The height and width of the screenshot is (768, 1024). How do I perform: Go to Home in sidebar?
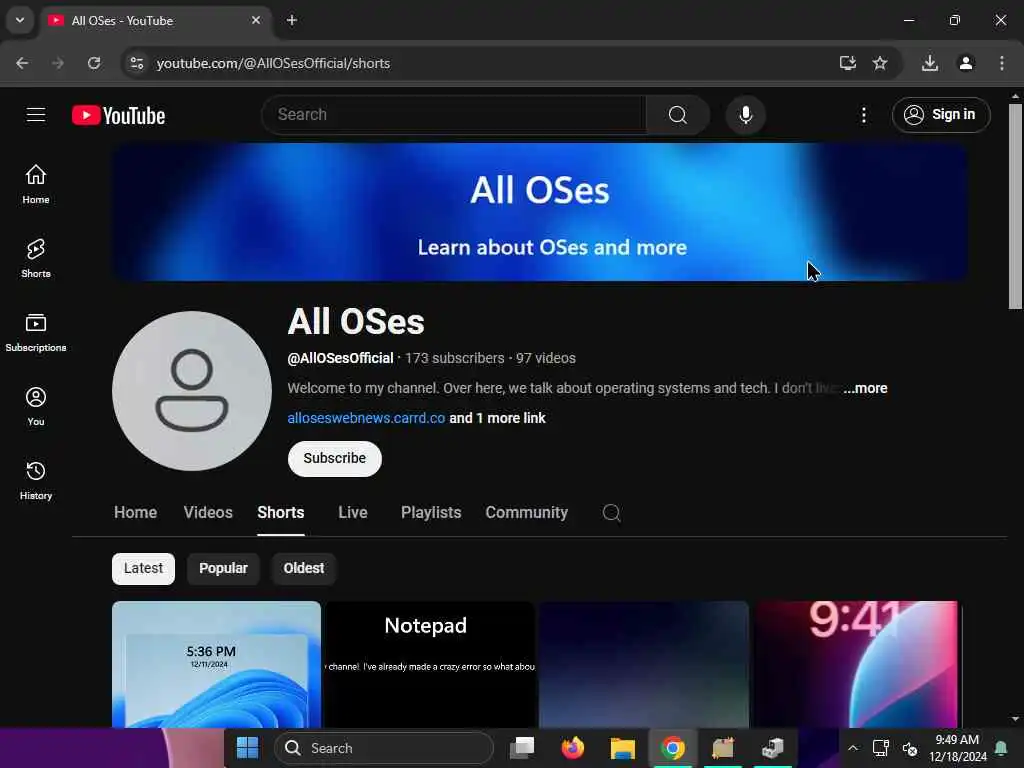pos(36,184)
